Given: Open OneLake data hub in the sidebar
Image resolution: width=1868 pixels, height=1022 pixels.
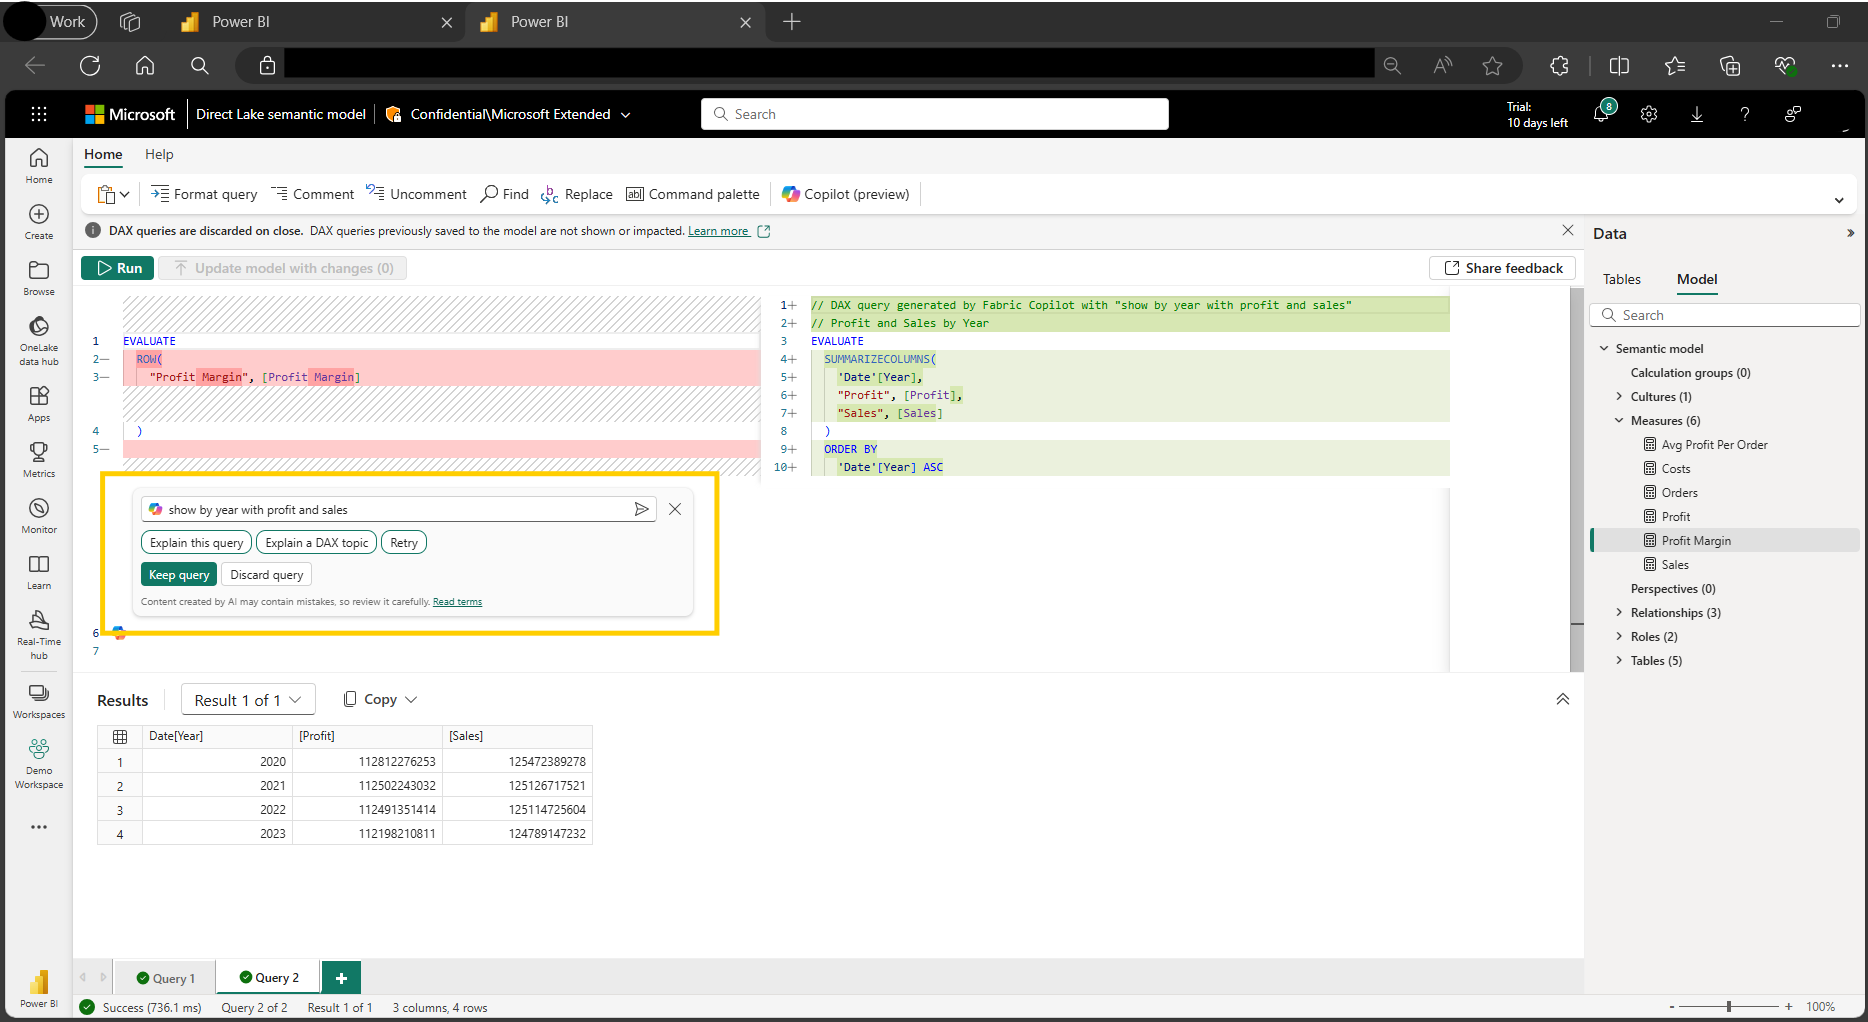Looking at the screenshot, I should (39, 339).
